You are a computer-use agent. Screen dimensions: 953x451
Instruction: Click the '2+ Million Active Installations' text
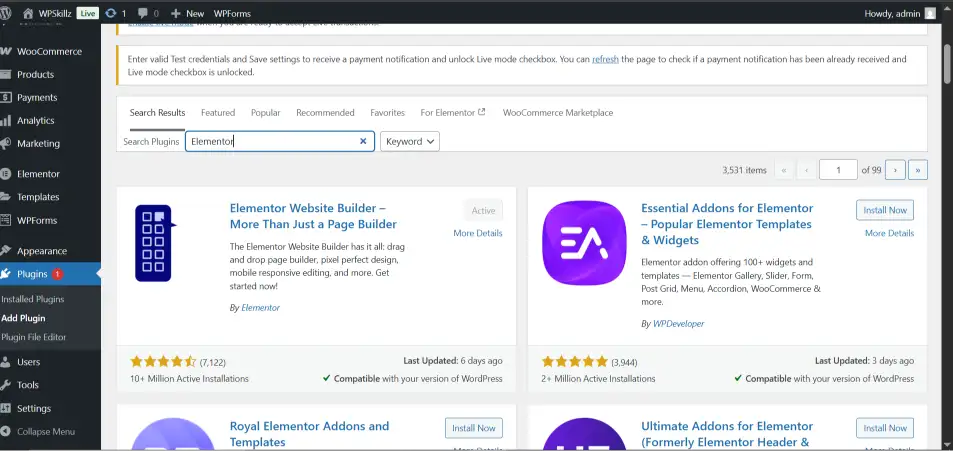599,379
